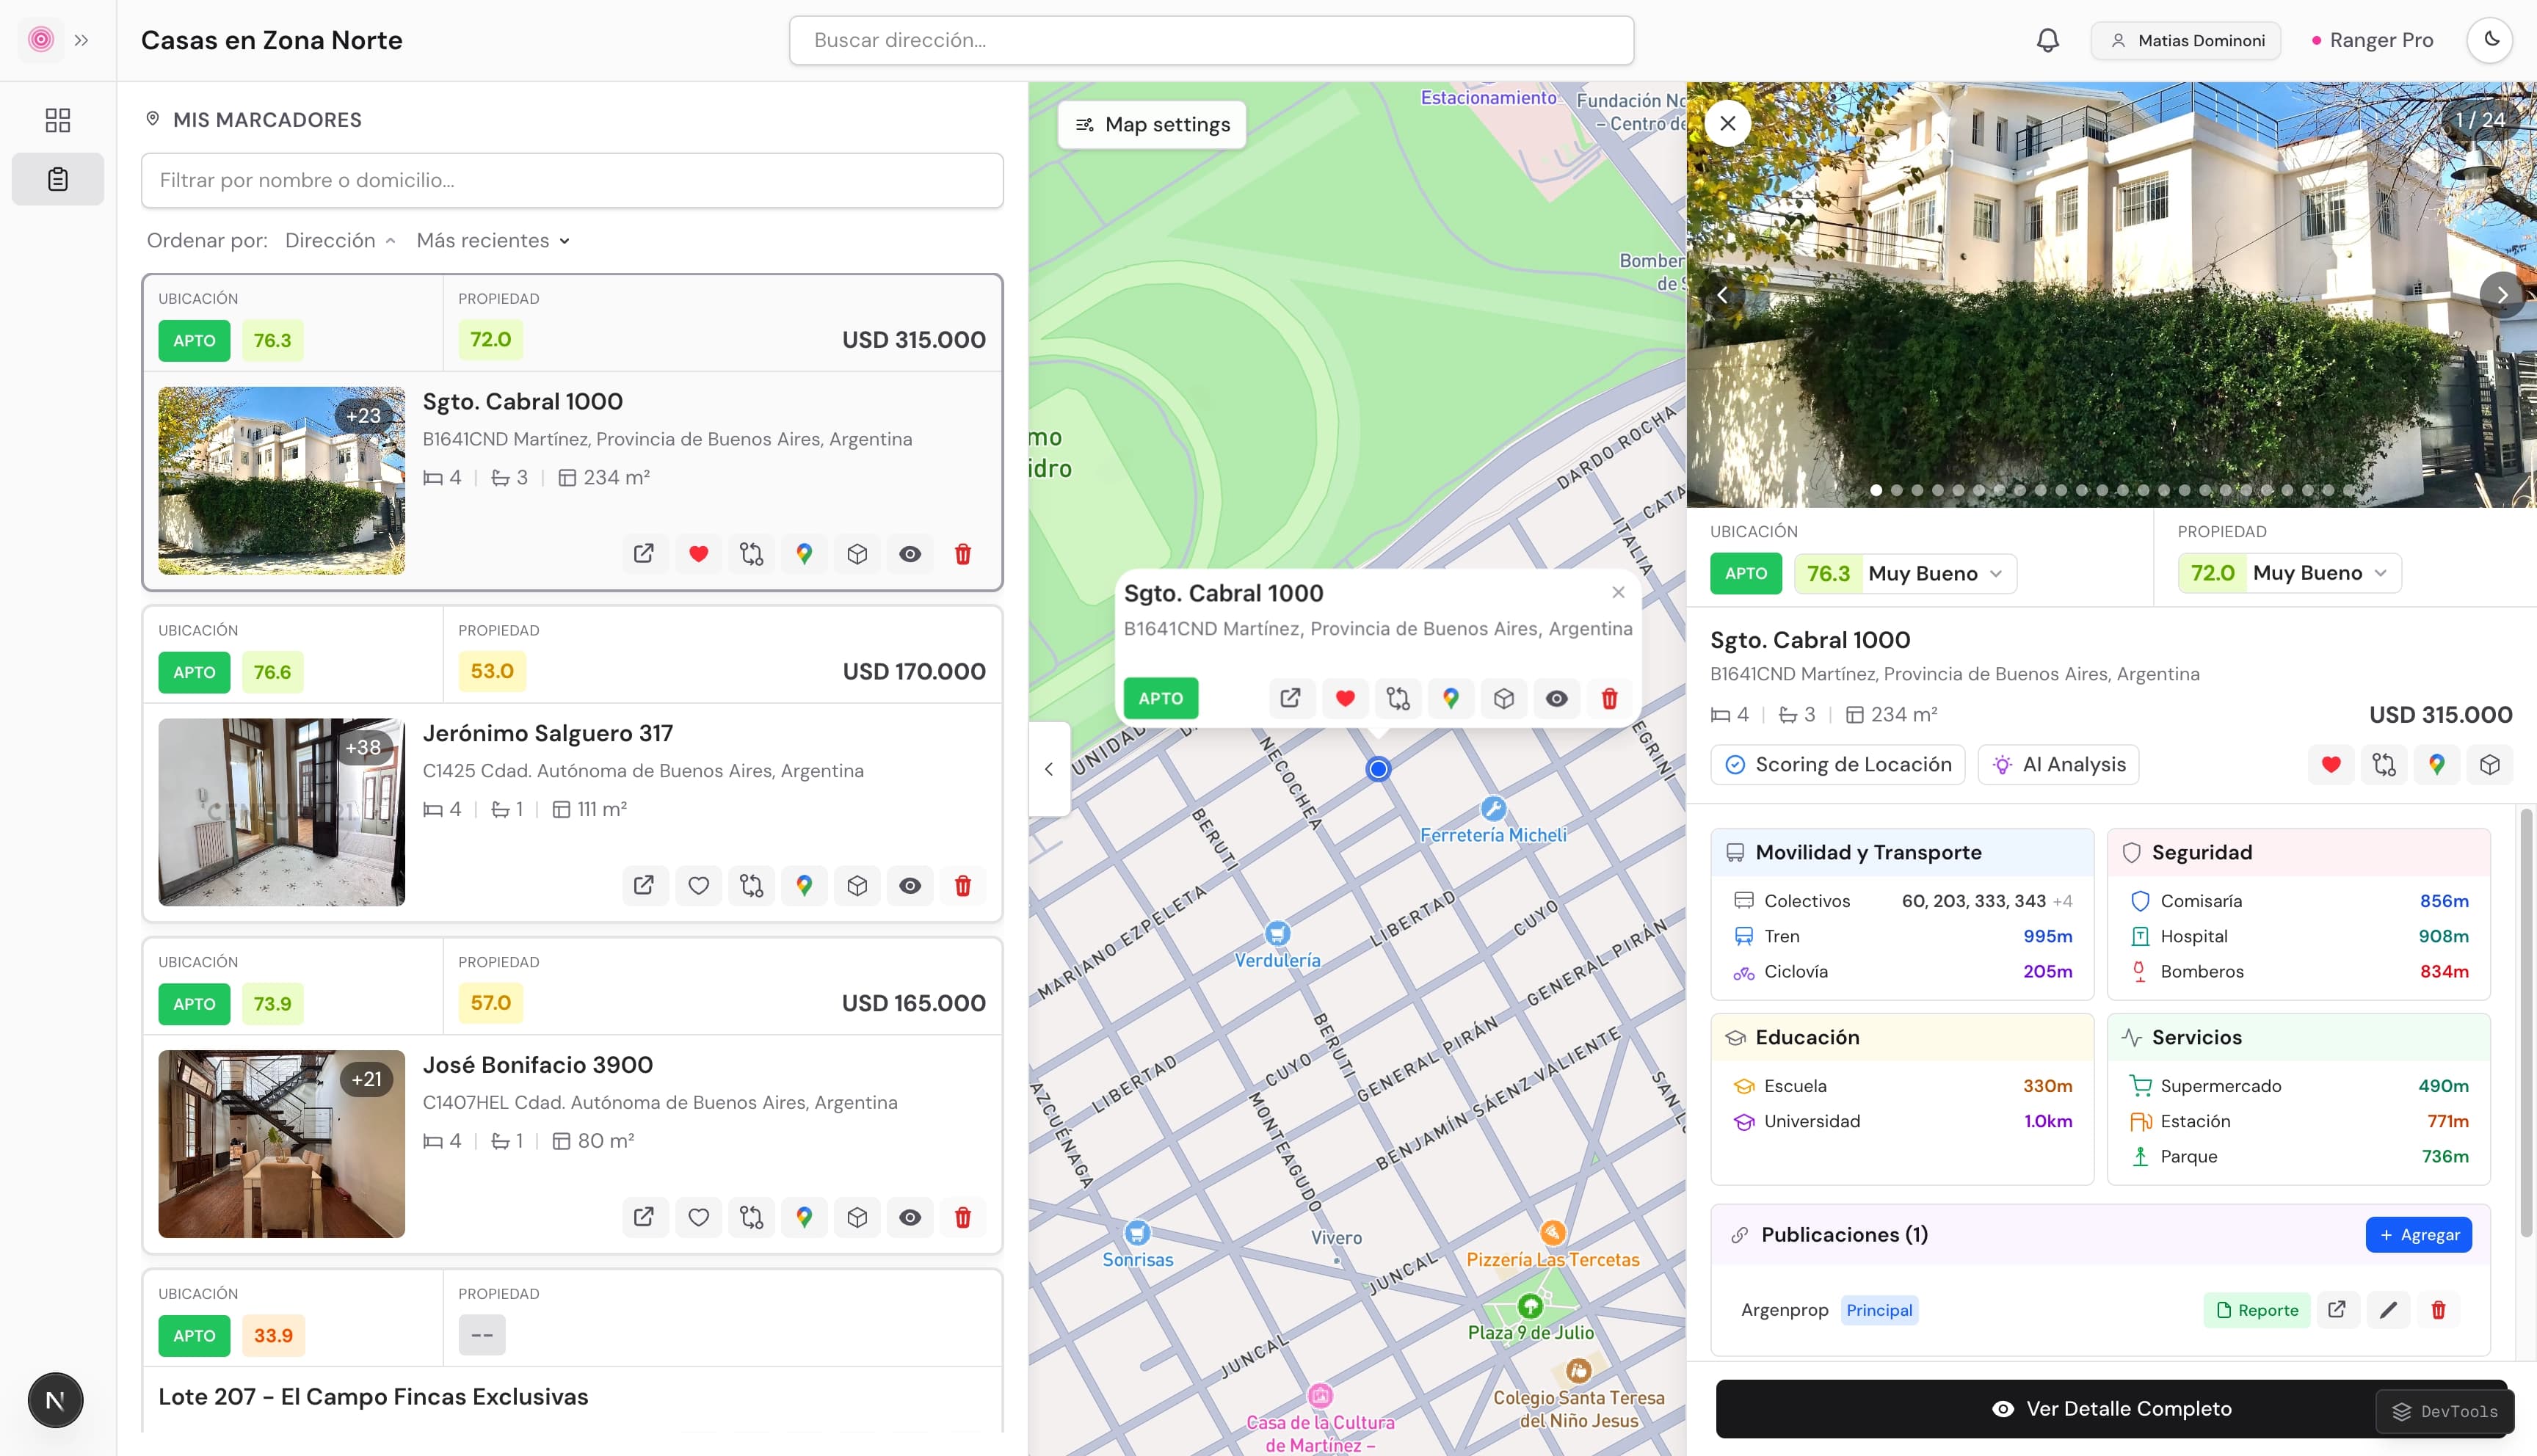The image size is (2537, 1456).
Task: Collapse the list panel with the chevron
Action: (x=1049, y=768)
